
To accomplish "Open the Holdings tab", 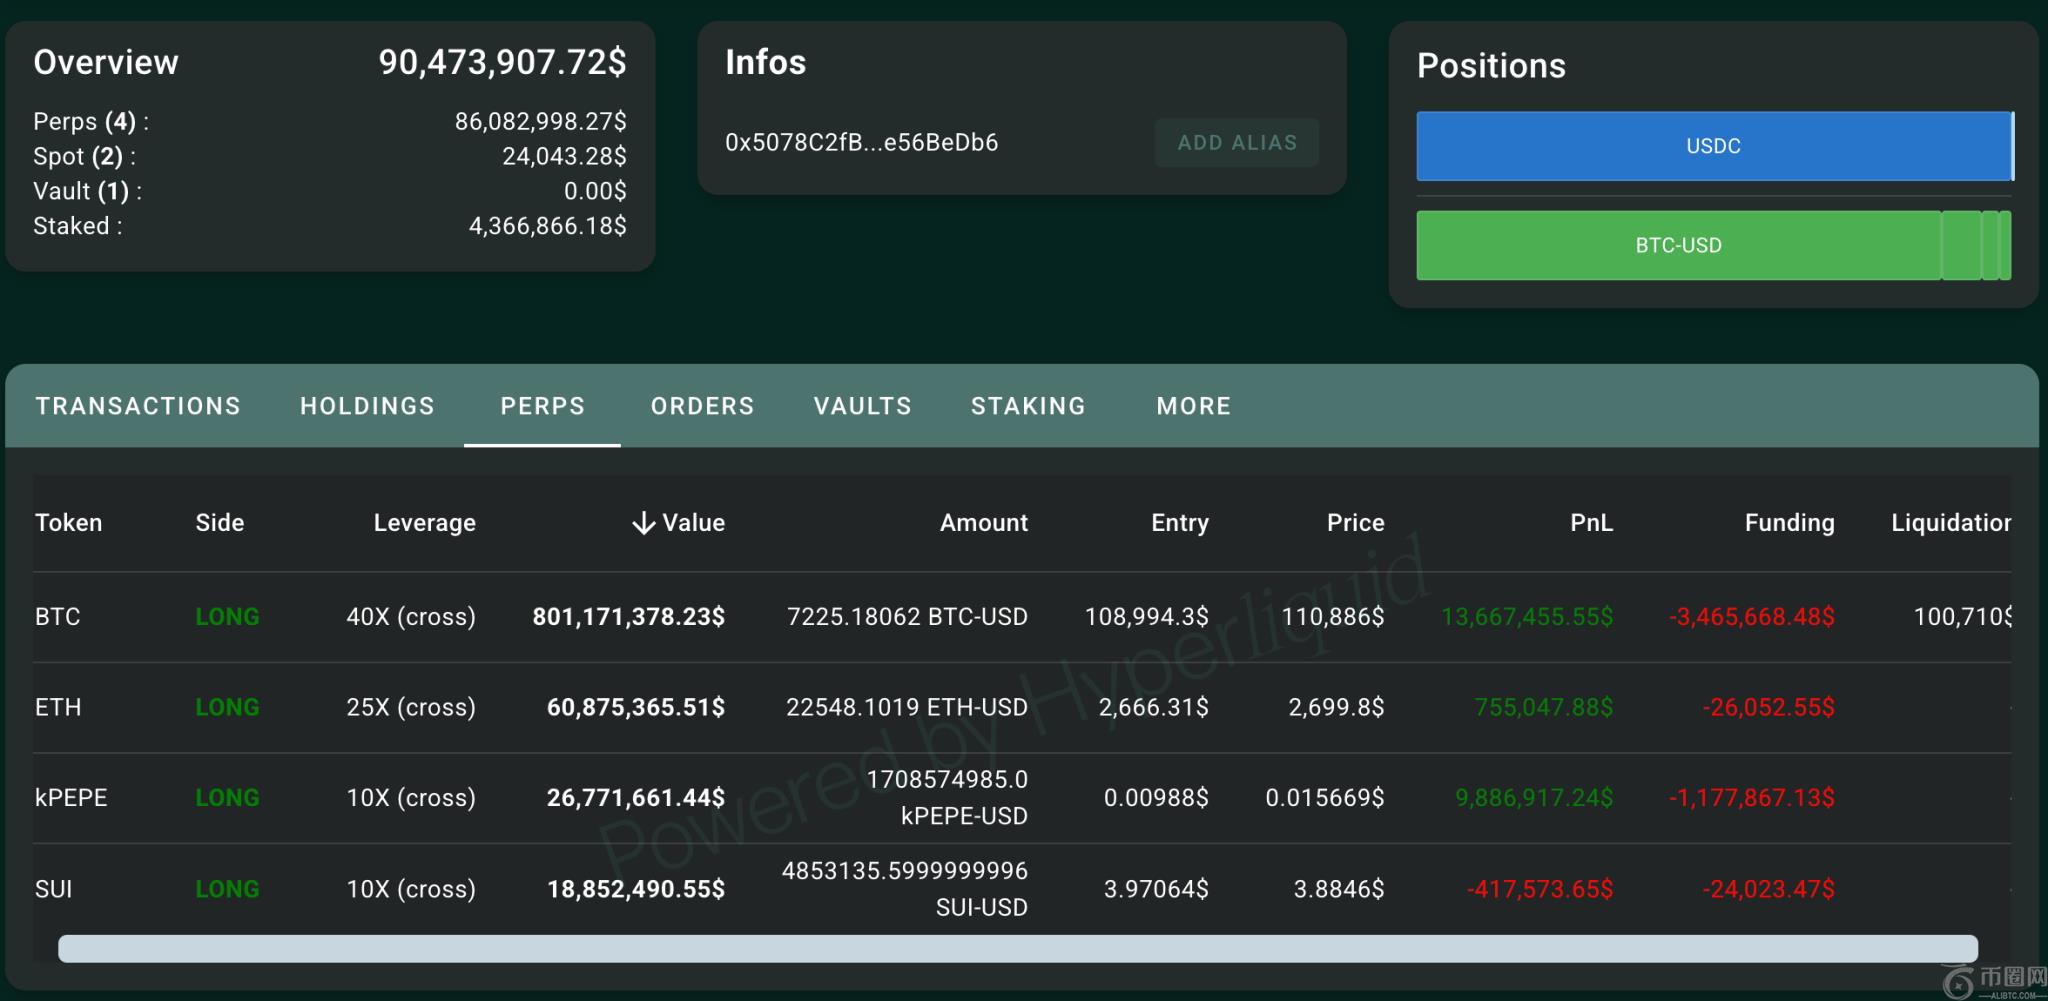I will (x=367, y=406).
